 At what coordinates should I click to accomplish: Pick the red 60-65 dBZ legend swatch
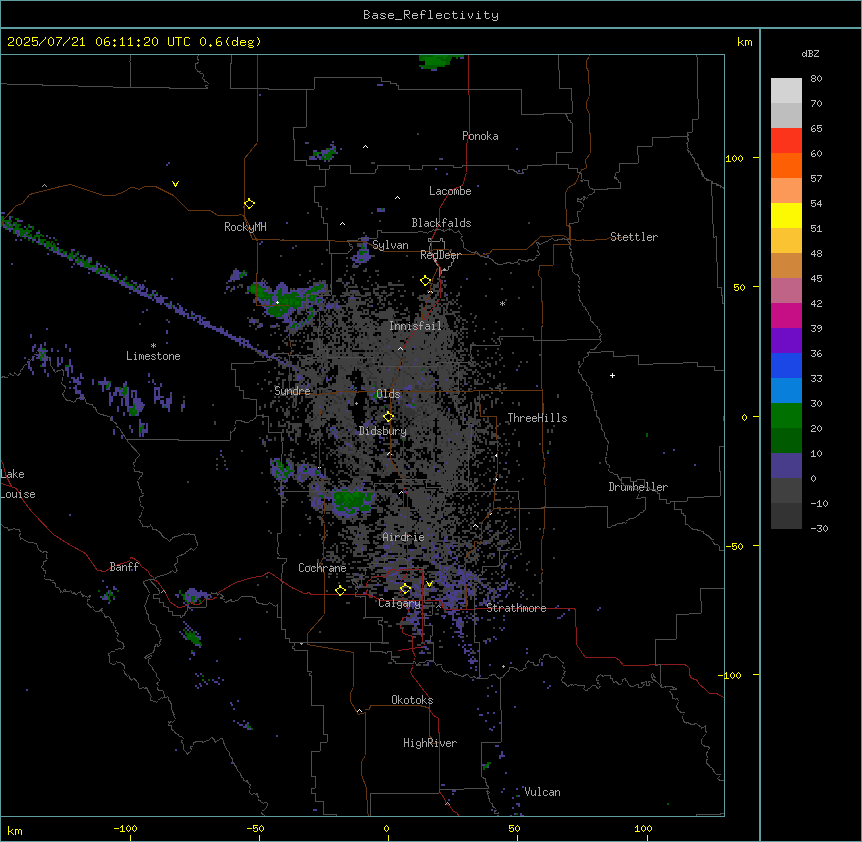(x=786, y=141)
